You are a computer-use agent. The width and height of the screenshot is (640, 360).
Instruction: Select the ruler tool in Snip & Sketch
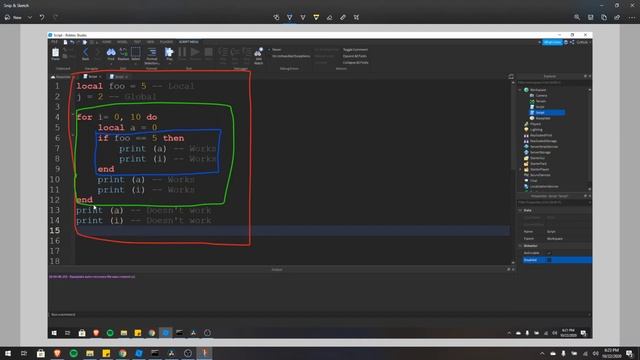[x=343, y=17]
